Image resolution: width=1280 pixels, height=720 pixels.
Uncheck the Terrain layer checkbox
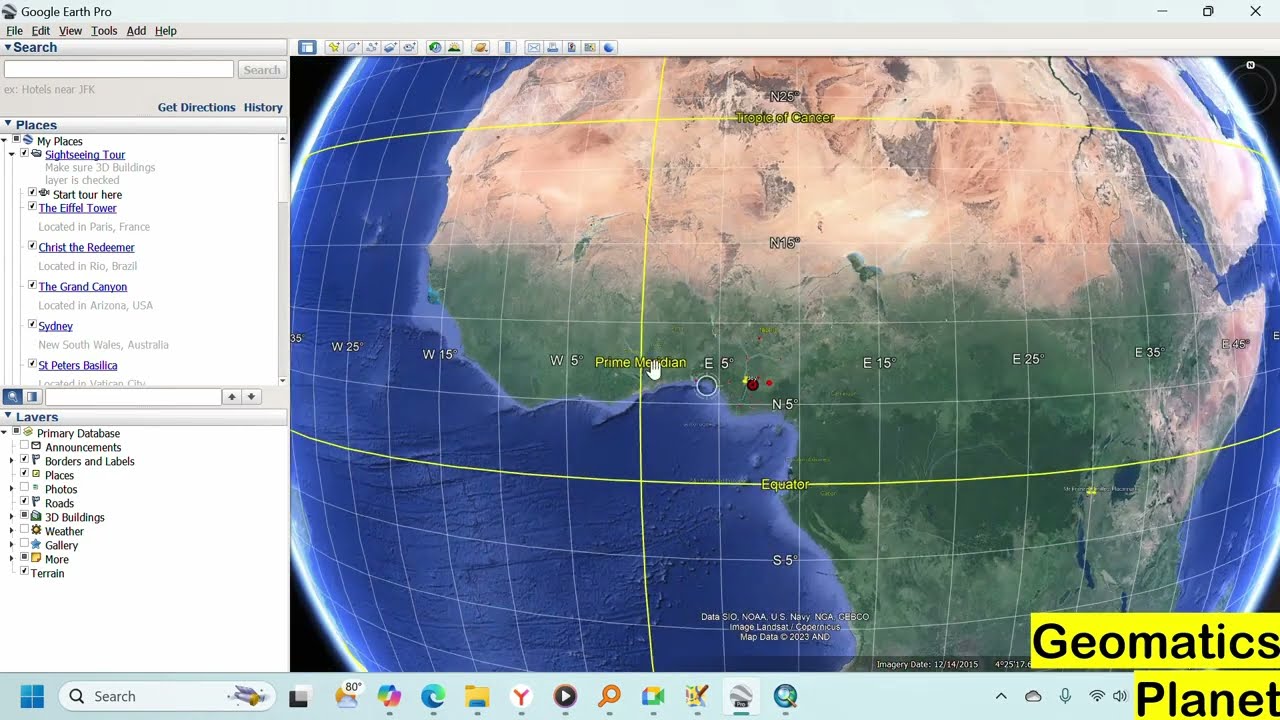coord(25,573)
